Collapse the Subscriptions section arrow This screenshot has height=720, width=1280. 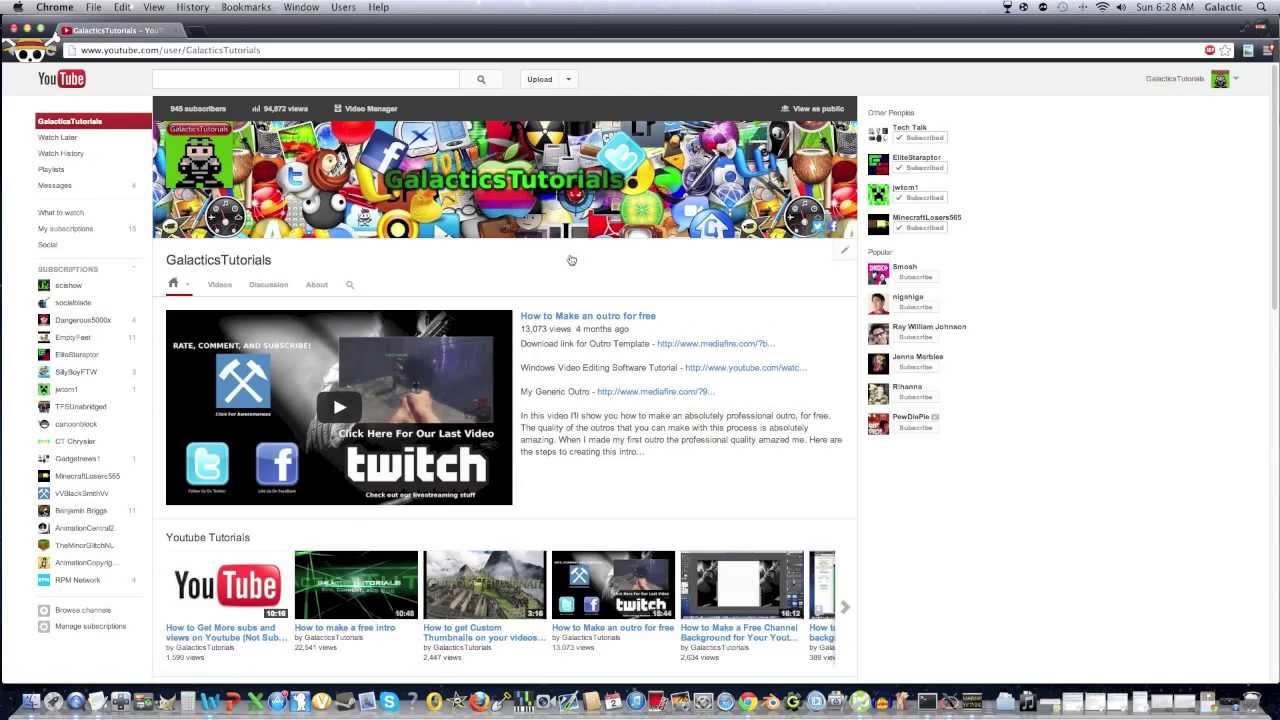click(133, 268)
